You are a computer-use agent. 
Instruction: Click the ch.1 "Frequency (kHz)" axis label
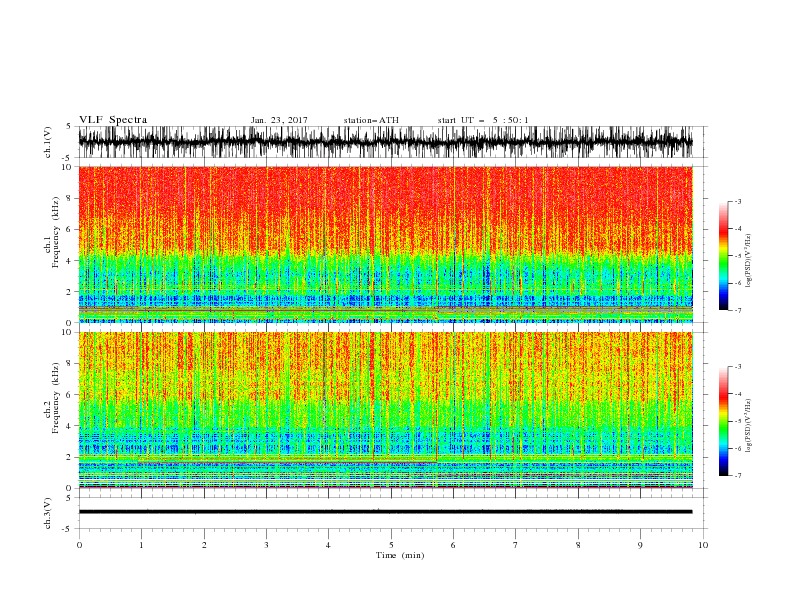point(56,232)
